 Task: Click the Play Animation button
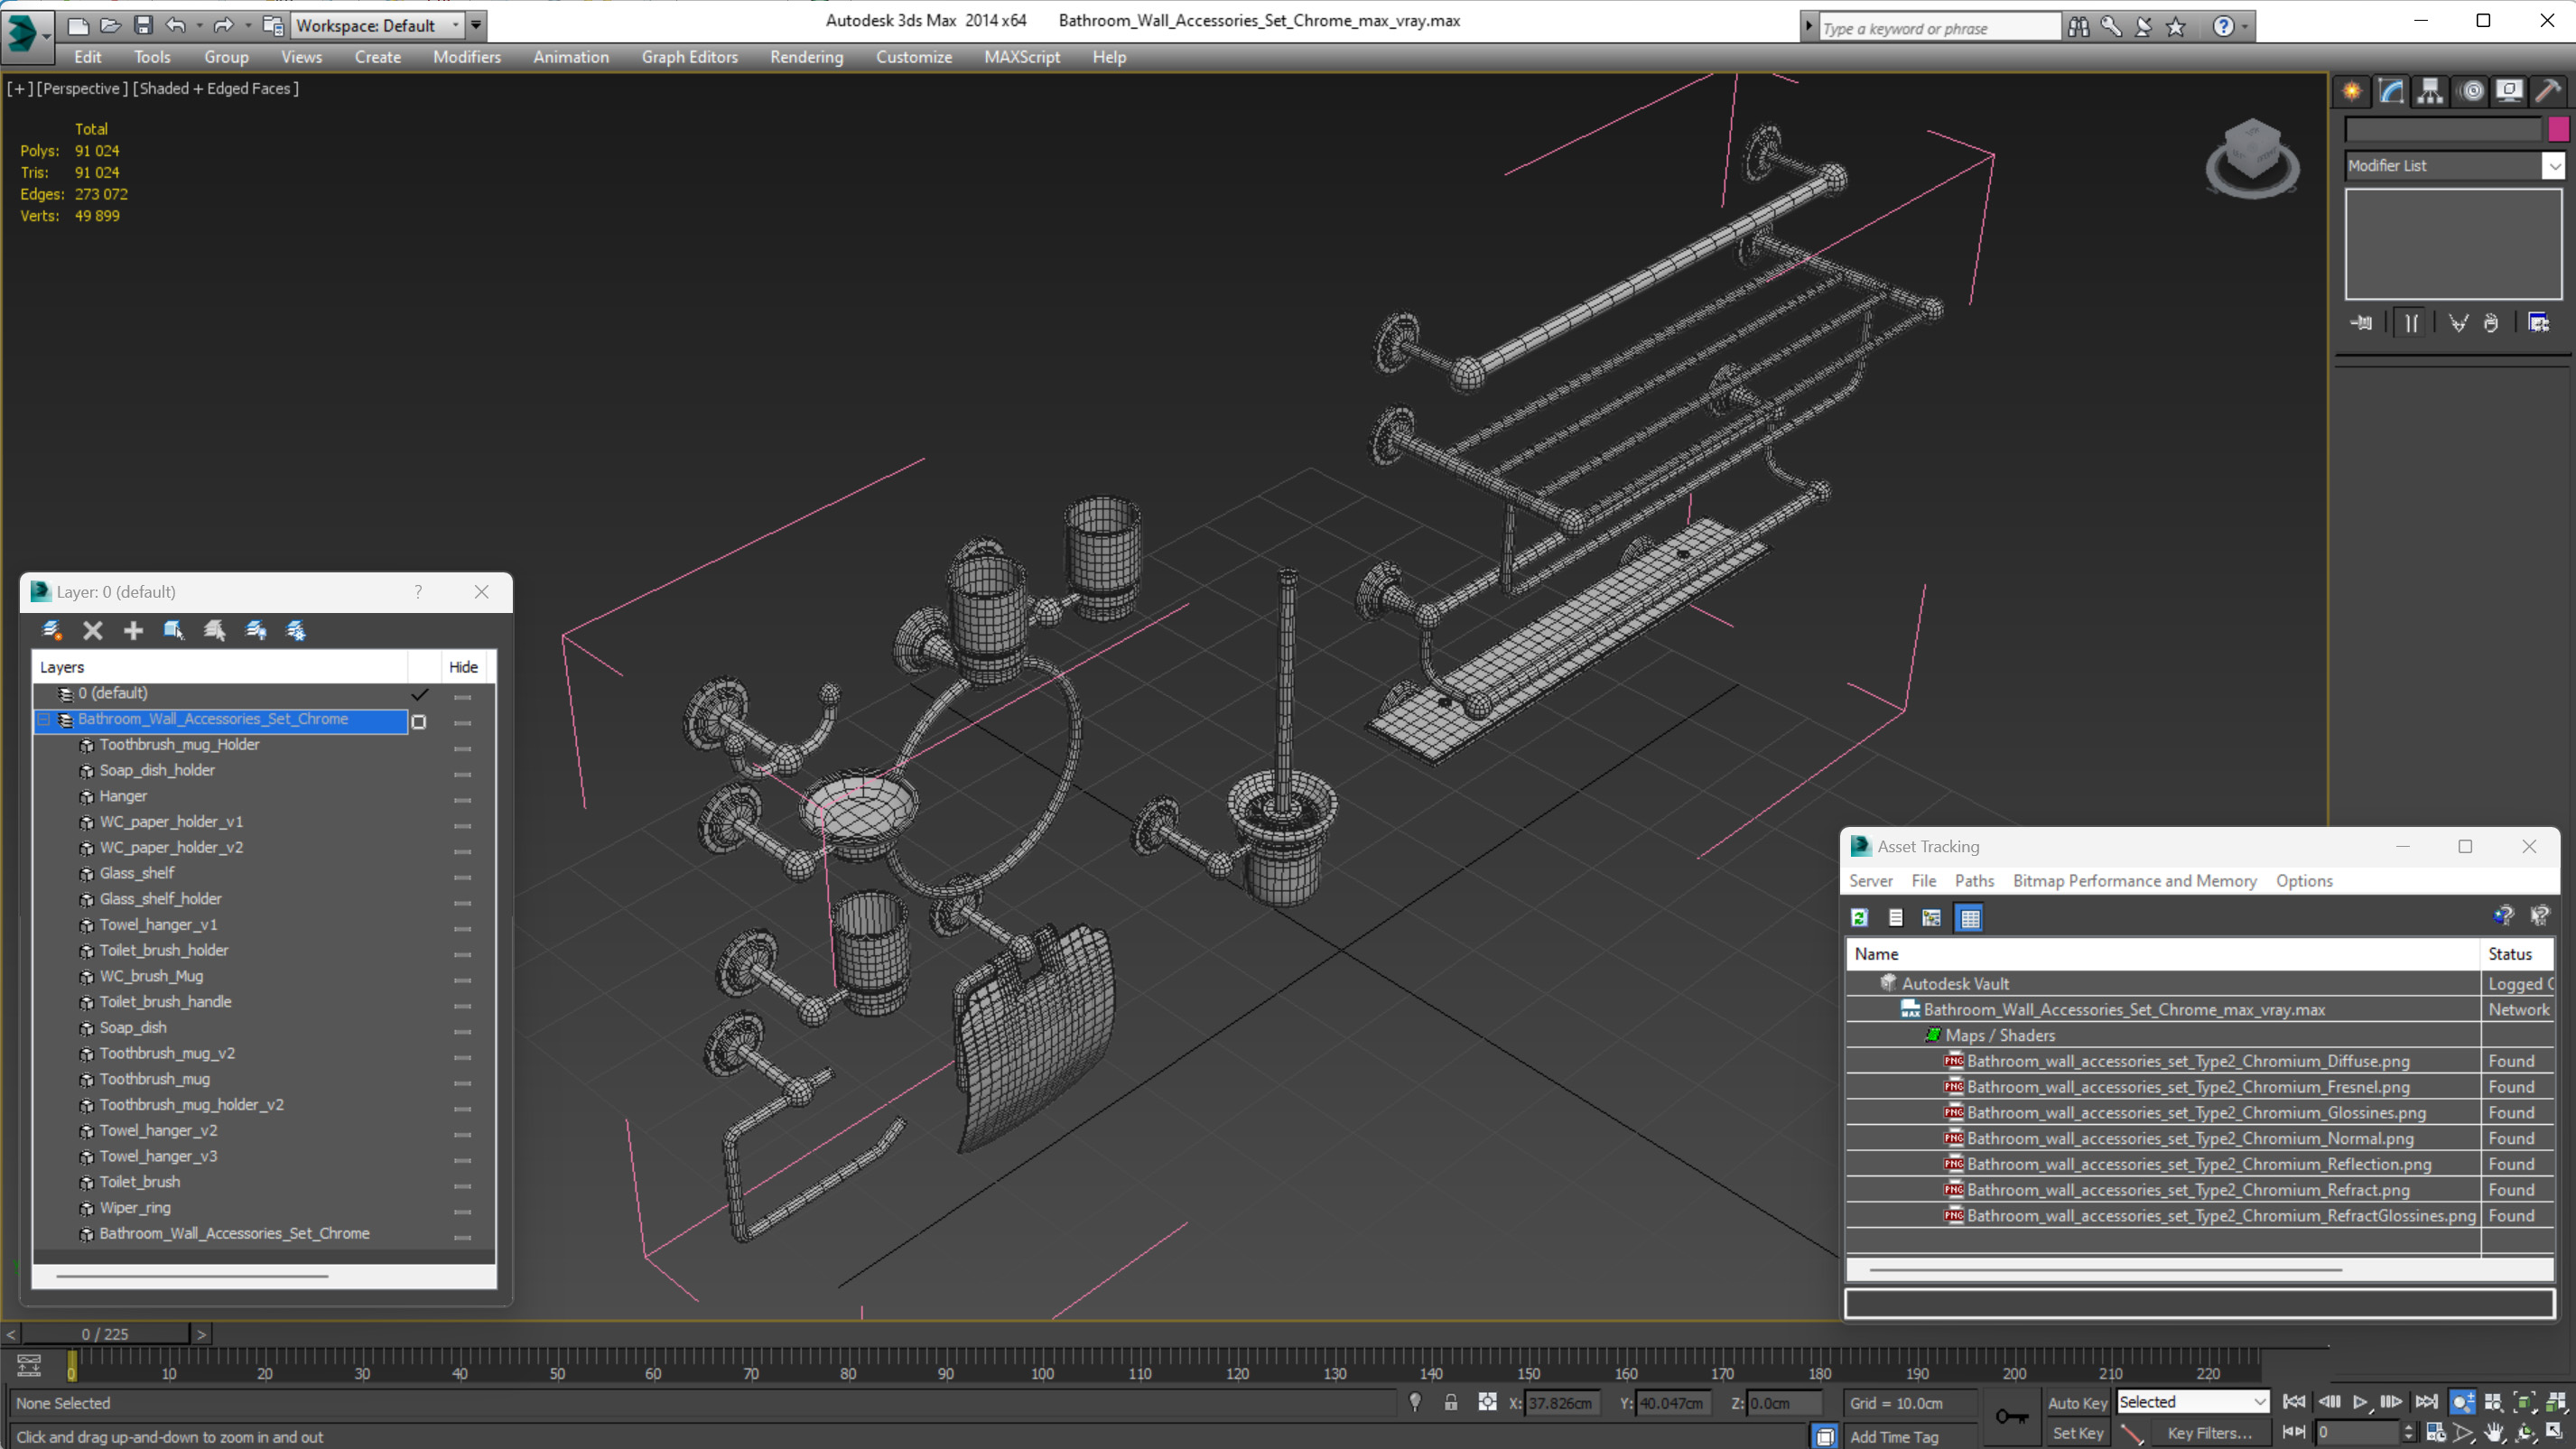pos(2360,1402)
